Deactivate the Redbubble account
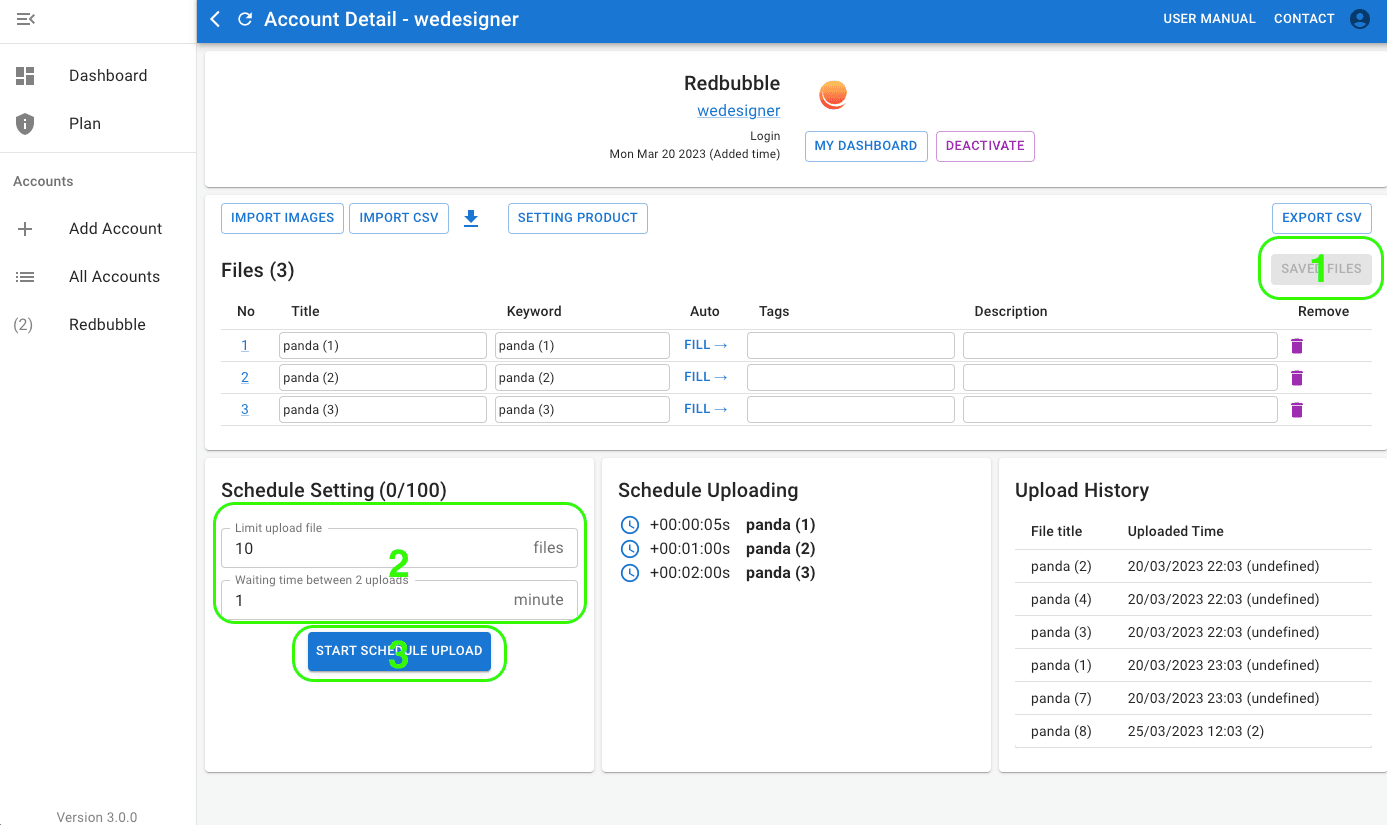 tap(985, 146)
